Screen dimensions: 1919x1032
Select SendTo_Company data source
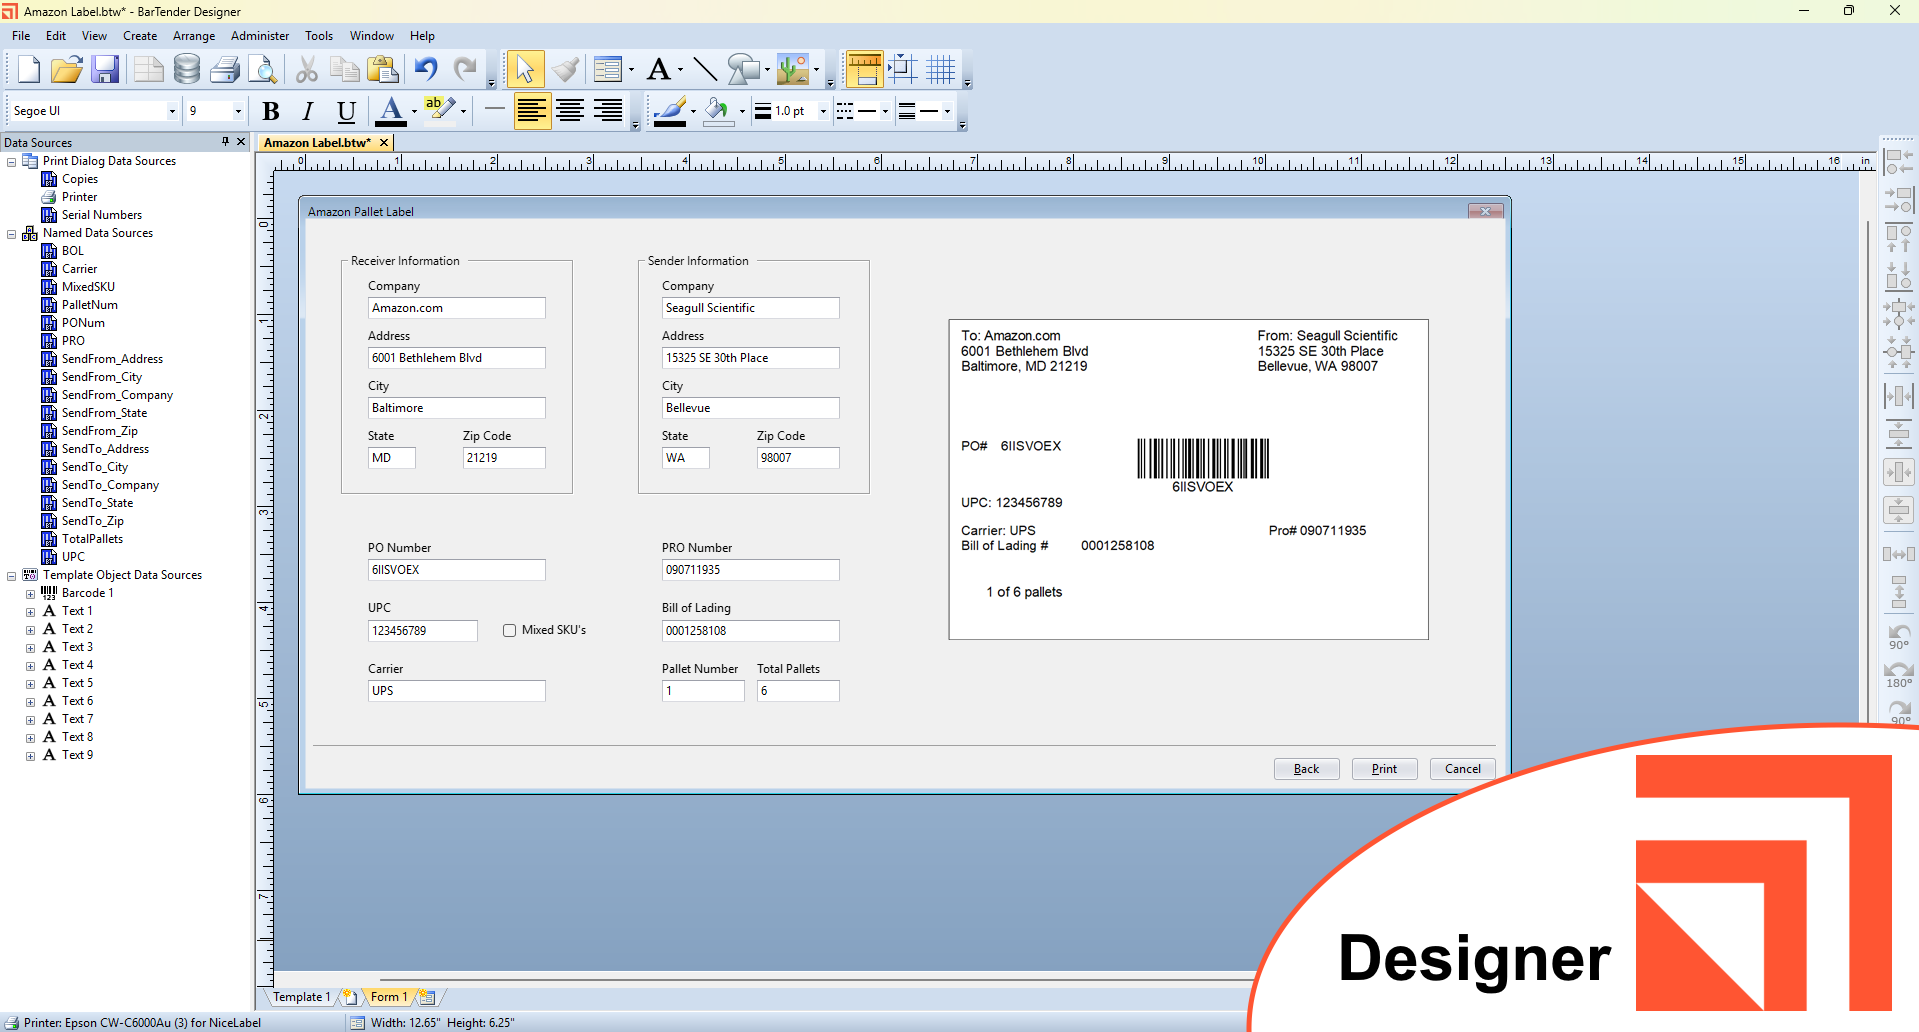110,485
